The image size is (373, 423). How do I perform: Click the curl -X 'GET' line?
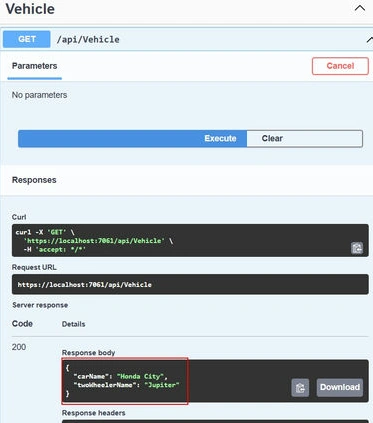[x=45, y=232]
